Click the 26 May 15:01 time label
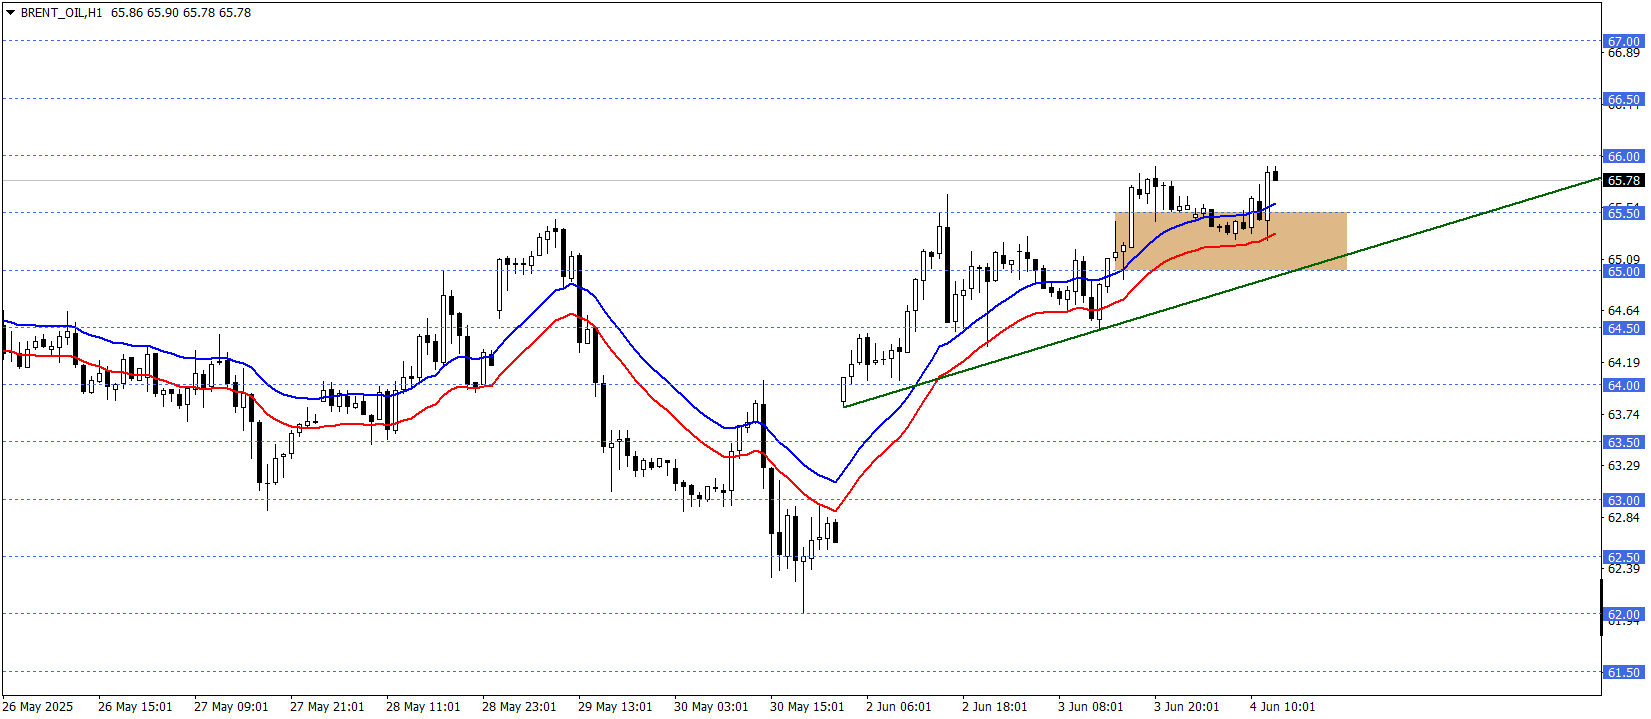This screenshot has width=1651, height=719. [x=135, y=706]
